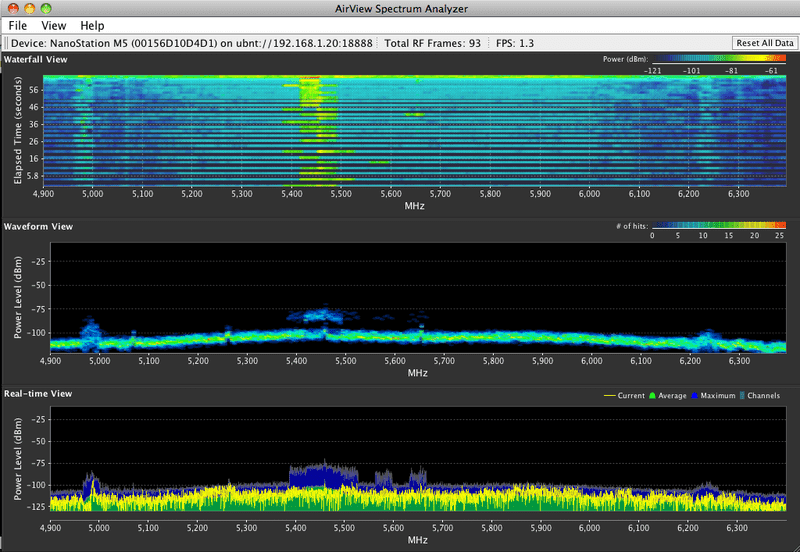Click the Waterfall View panel title
Screen dimensions: 800x552
pyautogui.click(x=36, y=60)
